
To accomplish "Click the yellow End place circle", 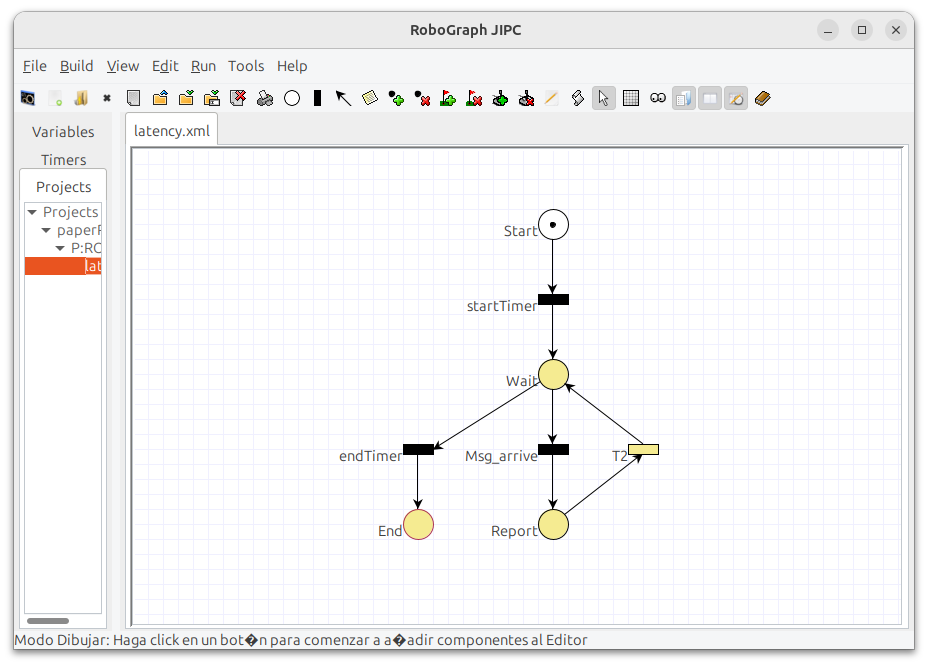I will pyautogui.click(x=418, y=525).
